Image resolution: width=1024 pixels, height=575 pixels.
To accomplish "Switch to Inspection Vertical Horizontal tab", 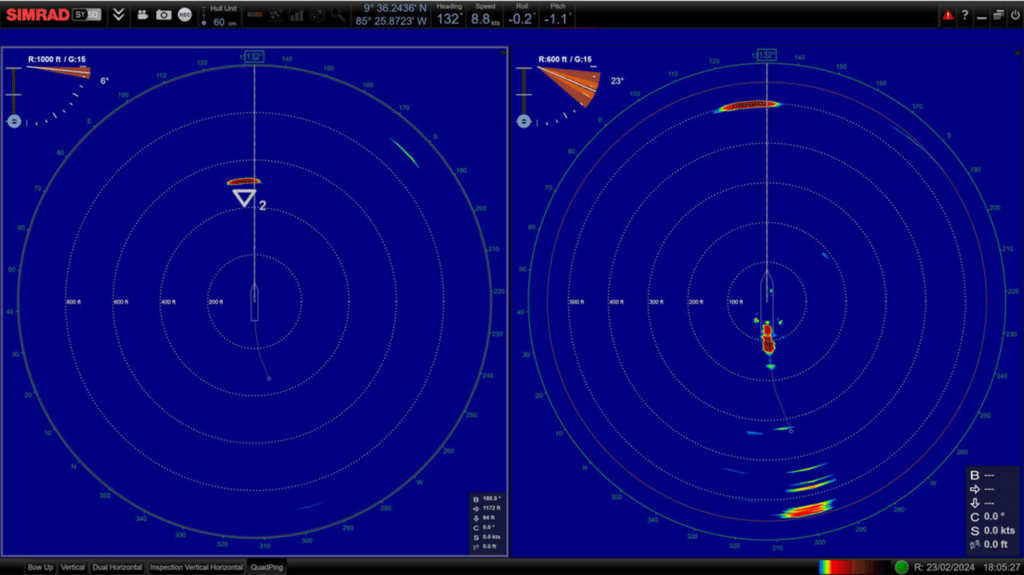I will coord(196,567).
